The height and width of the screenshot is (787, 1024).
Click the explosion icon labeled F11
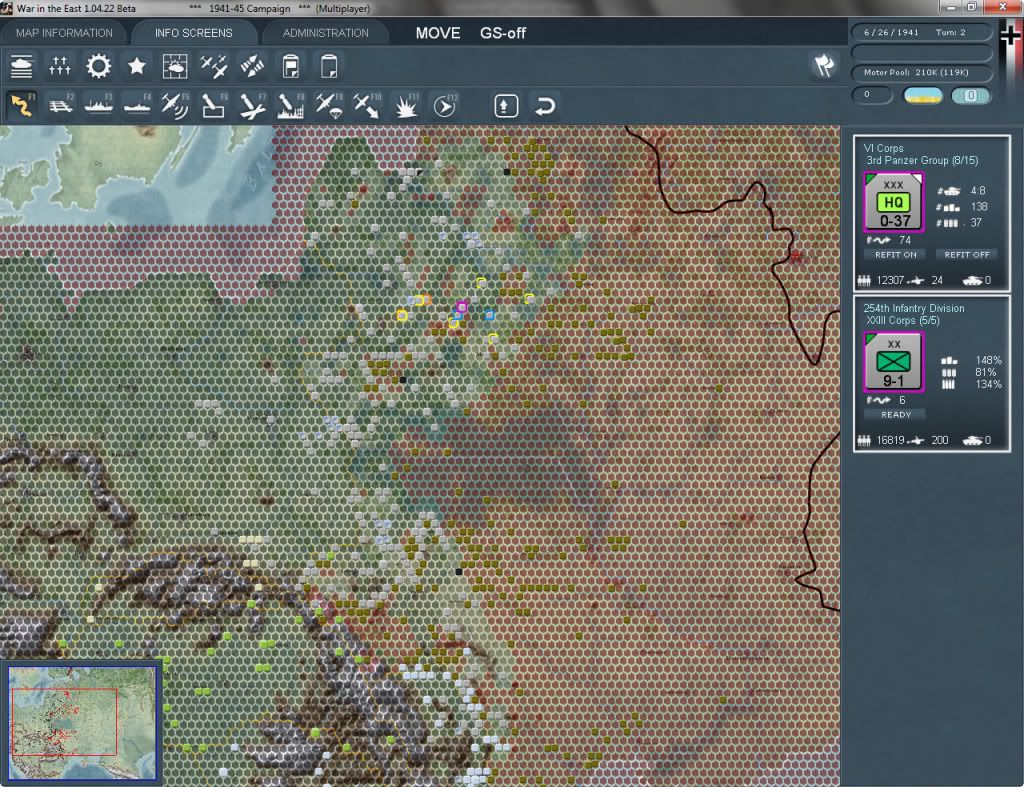(x=406, y=105)
